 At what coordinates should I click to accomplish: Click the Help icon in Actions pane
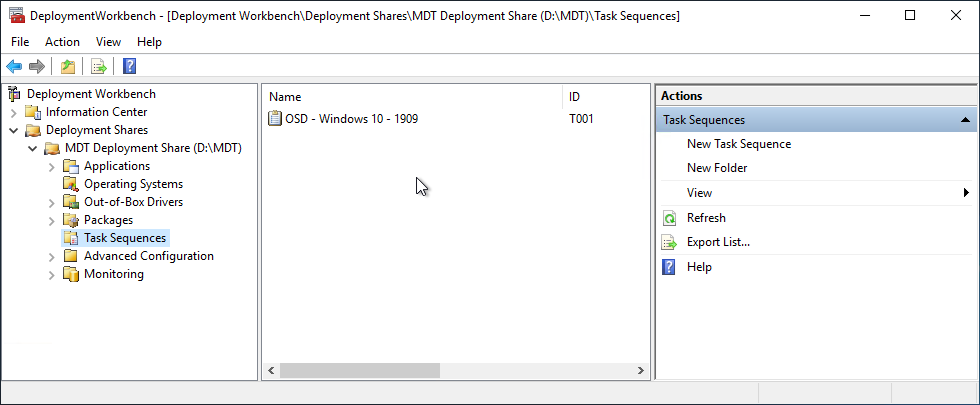tap(669, 267)
